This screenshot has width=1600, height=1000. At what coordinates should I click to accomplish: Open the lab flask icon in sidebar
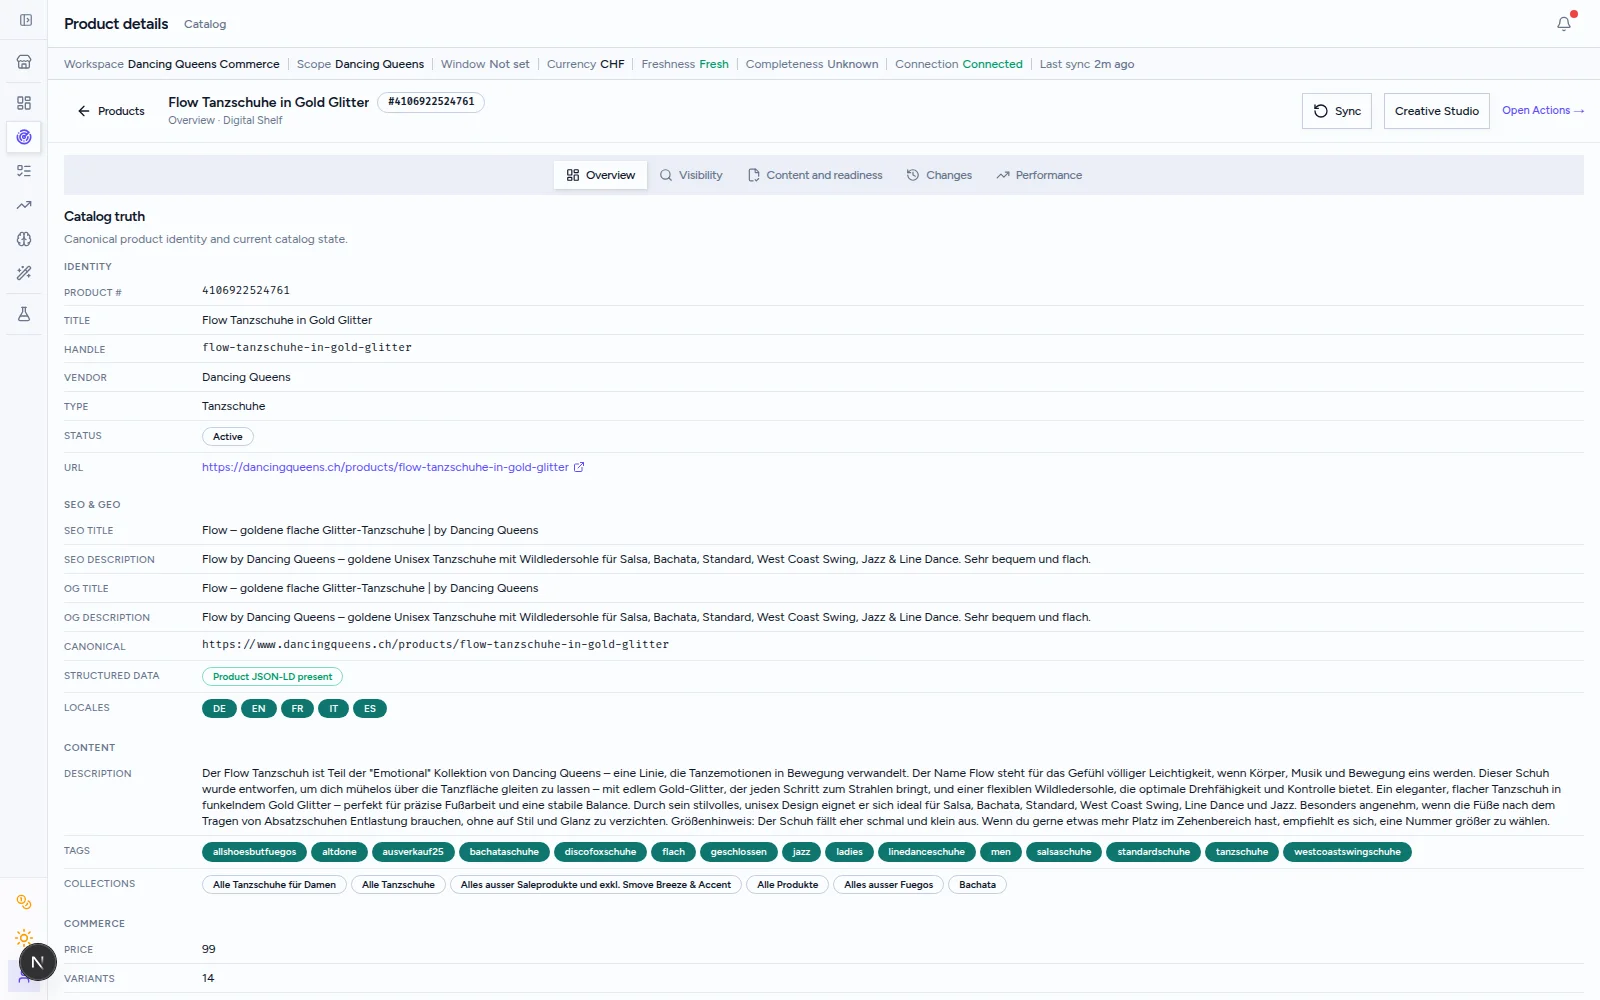click(x=24, y=314)
